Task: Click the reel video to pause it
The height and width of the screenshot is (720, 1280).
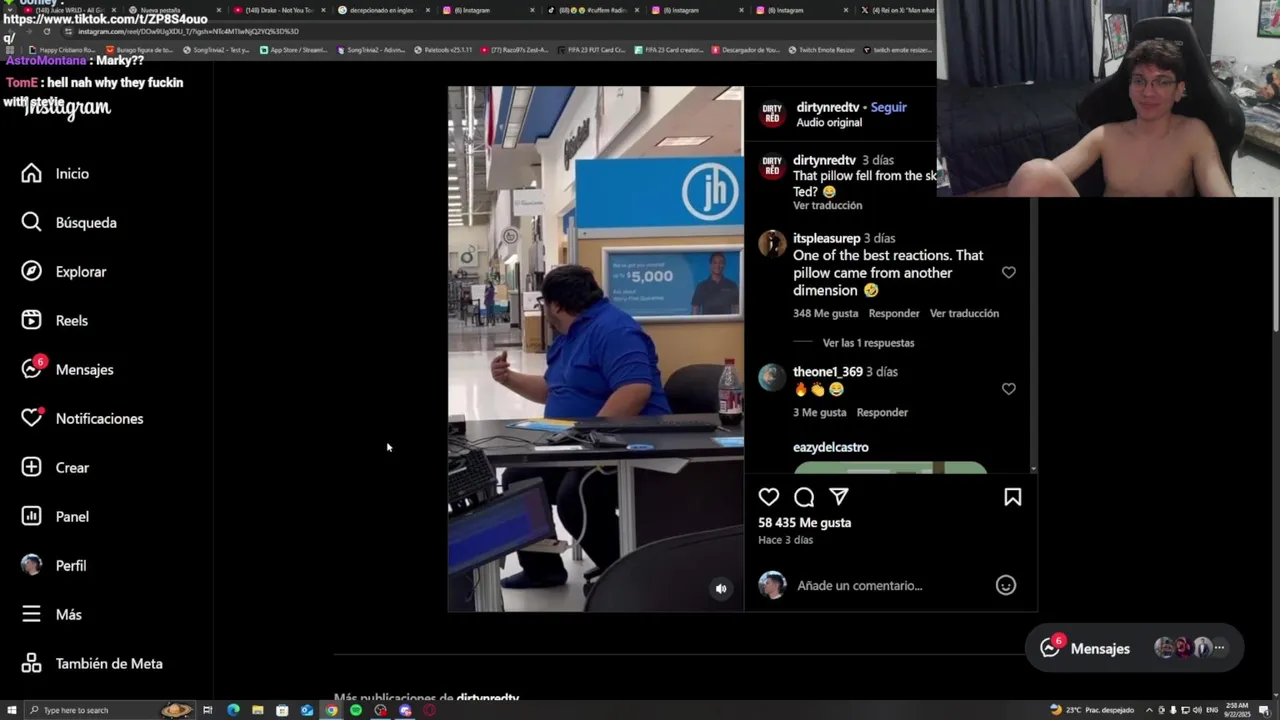Action: pyautogui.click(x=595, y=348)
